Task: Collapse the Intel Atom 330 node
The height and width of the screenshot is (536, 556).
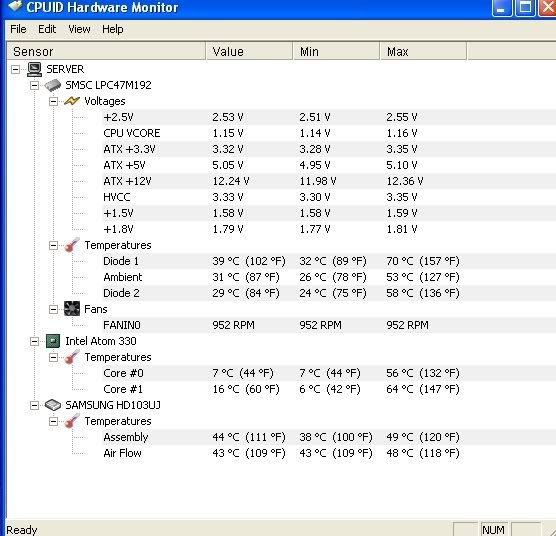Action: pyautogui.click(x=34, y=341)
